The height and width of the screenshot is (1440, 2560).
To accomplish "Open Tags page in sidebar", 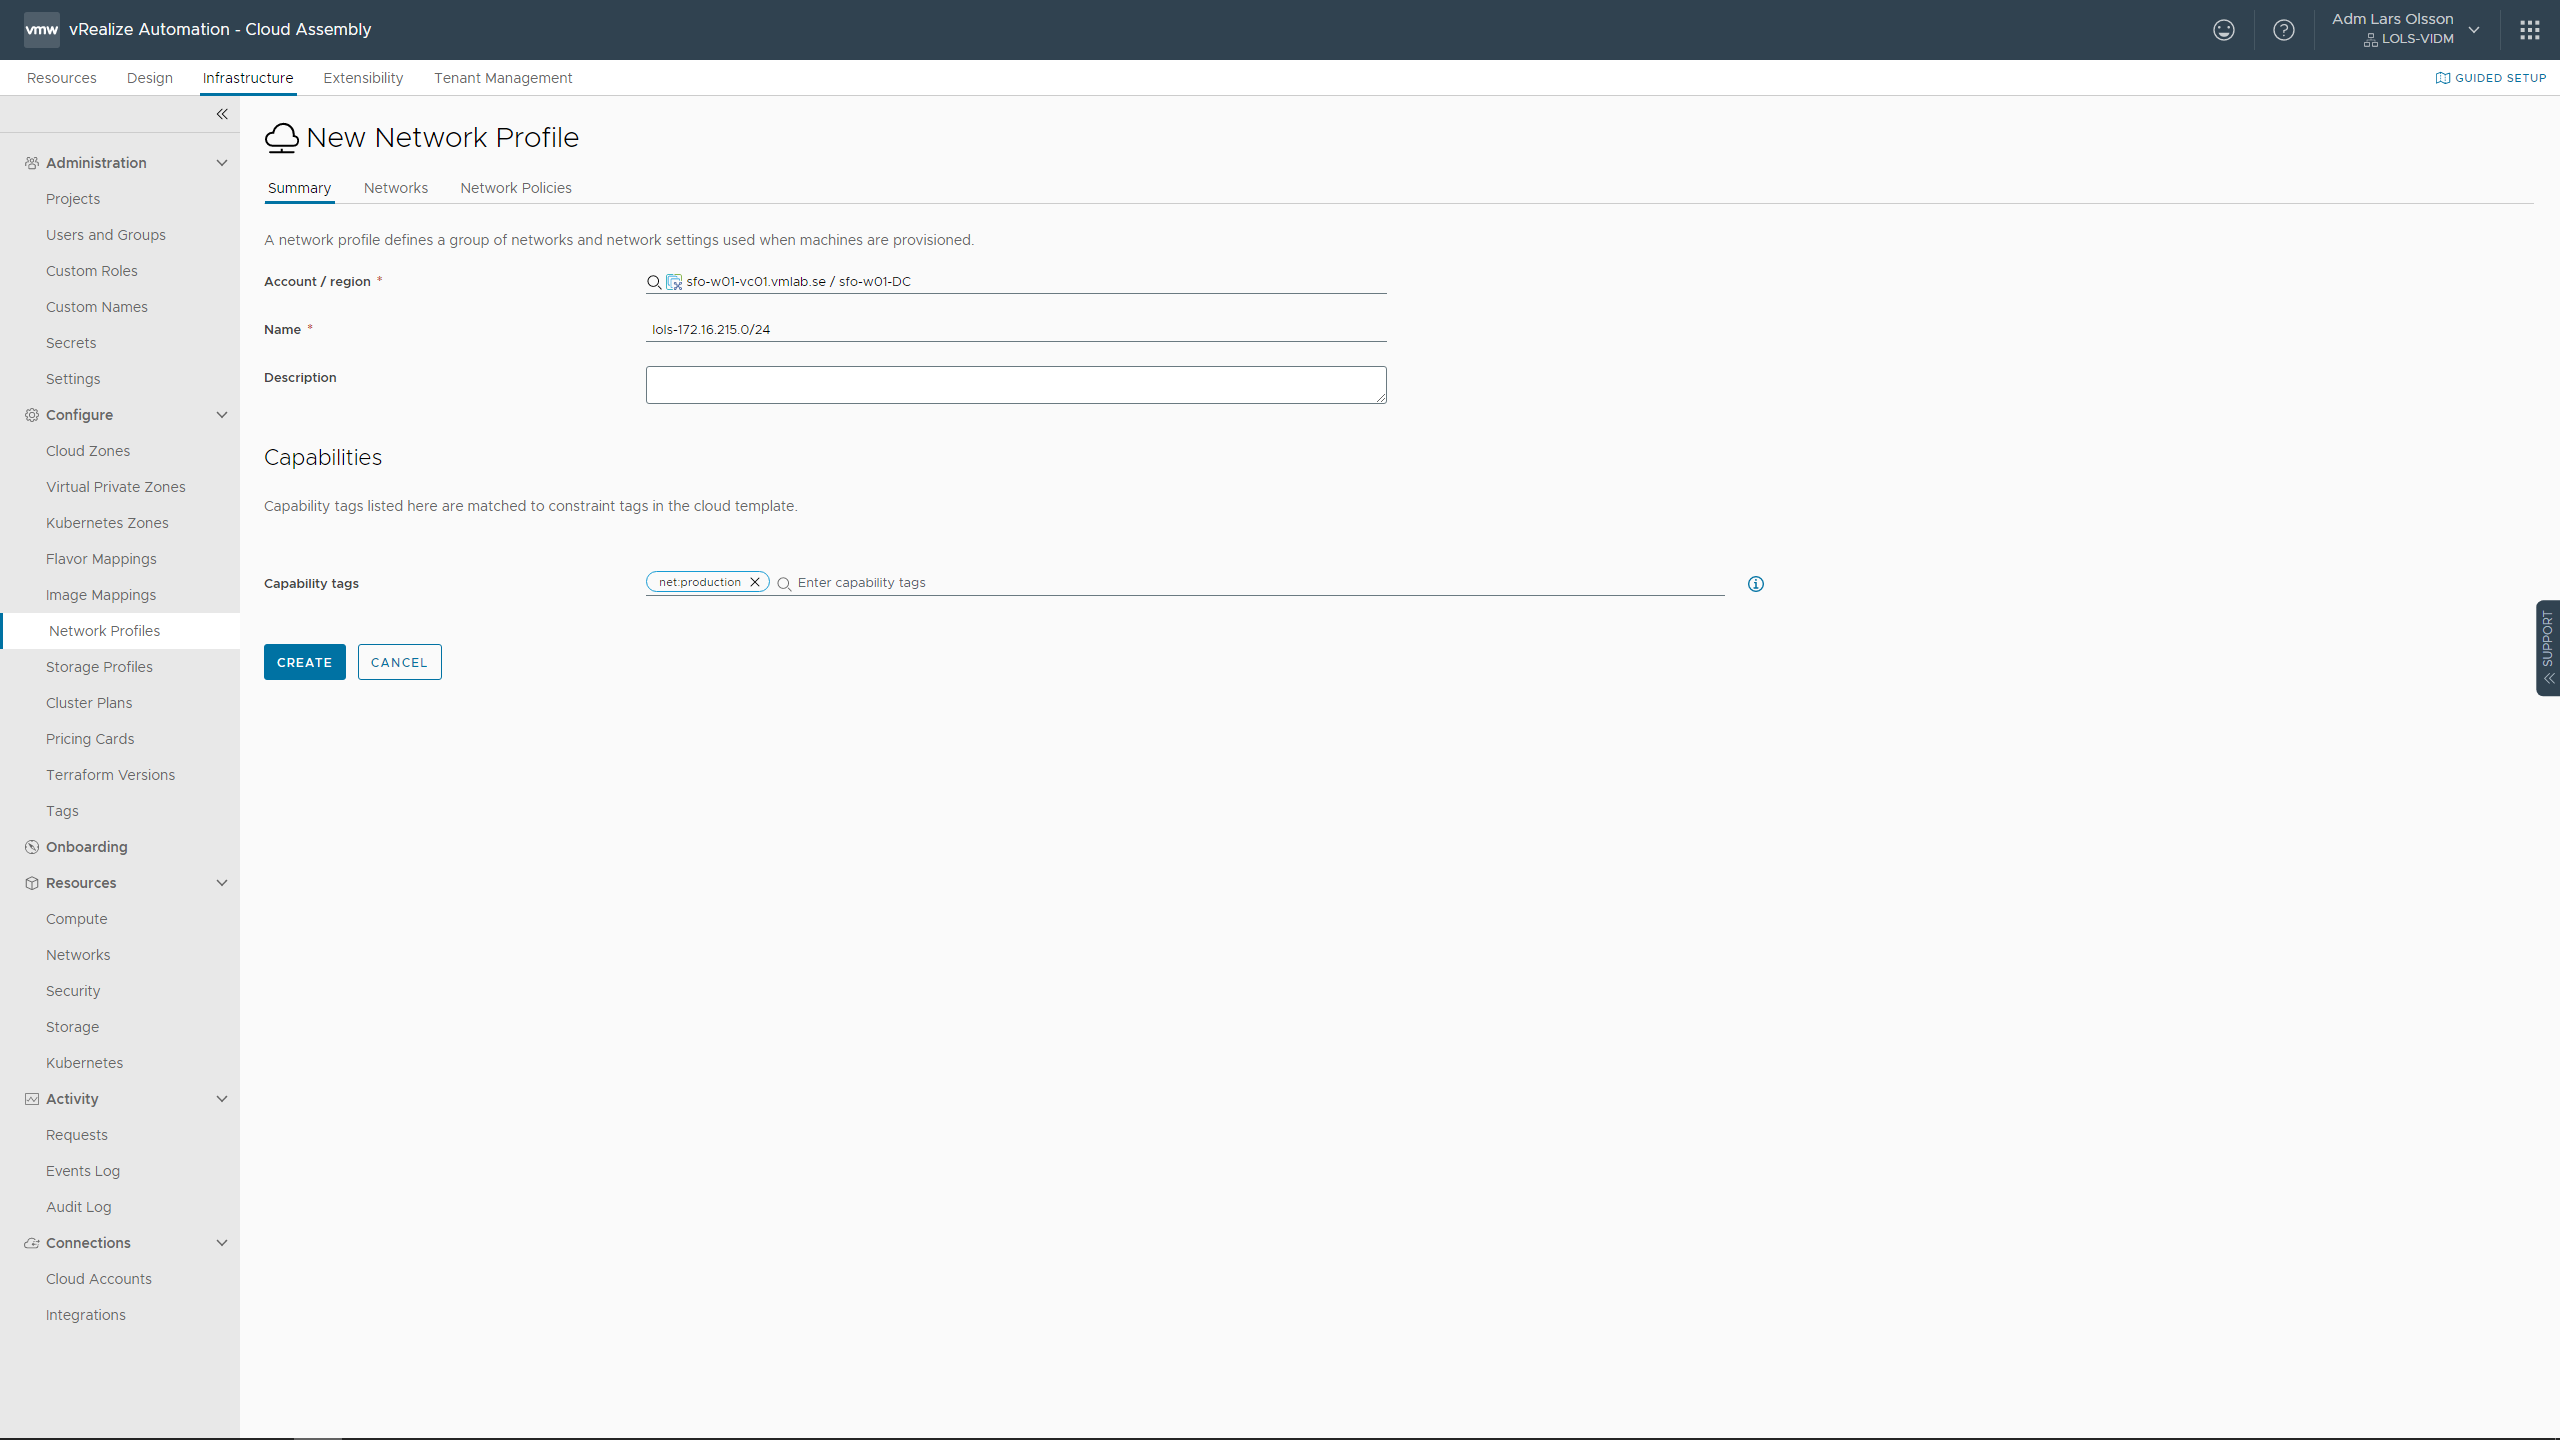I will pyautogui.click(x=62, y=811).
